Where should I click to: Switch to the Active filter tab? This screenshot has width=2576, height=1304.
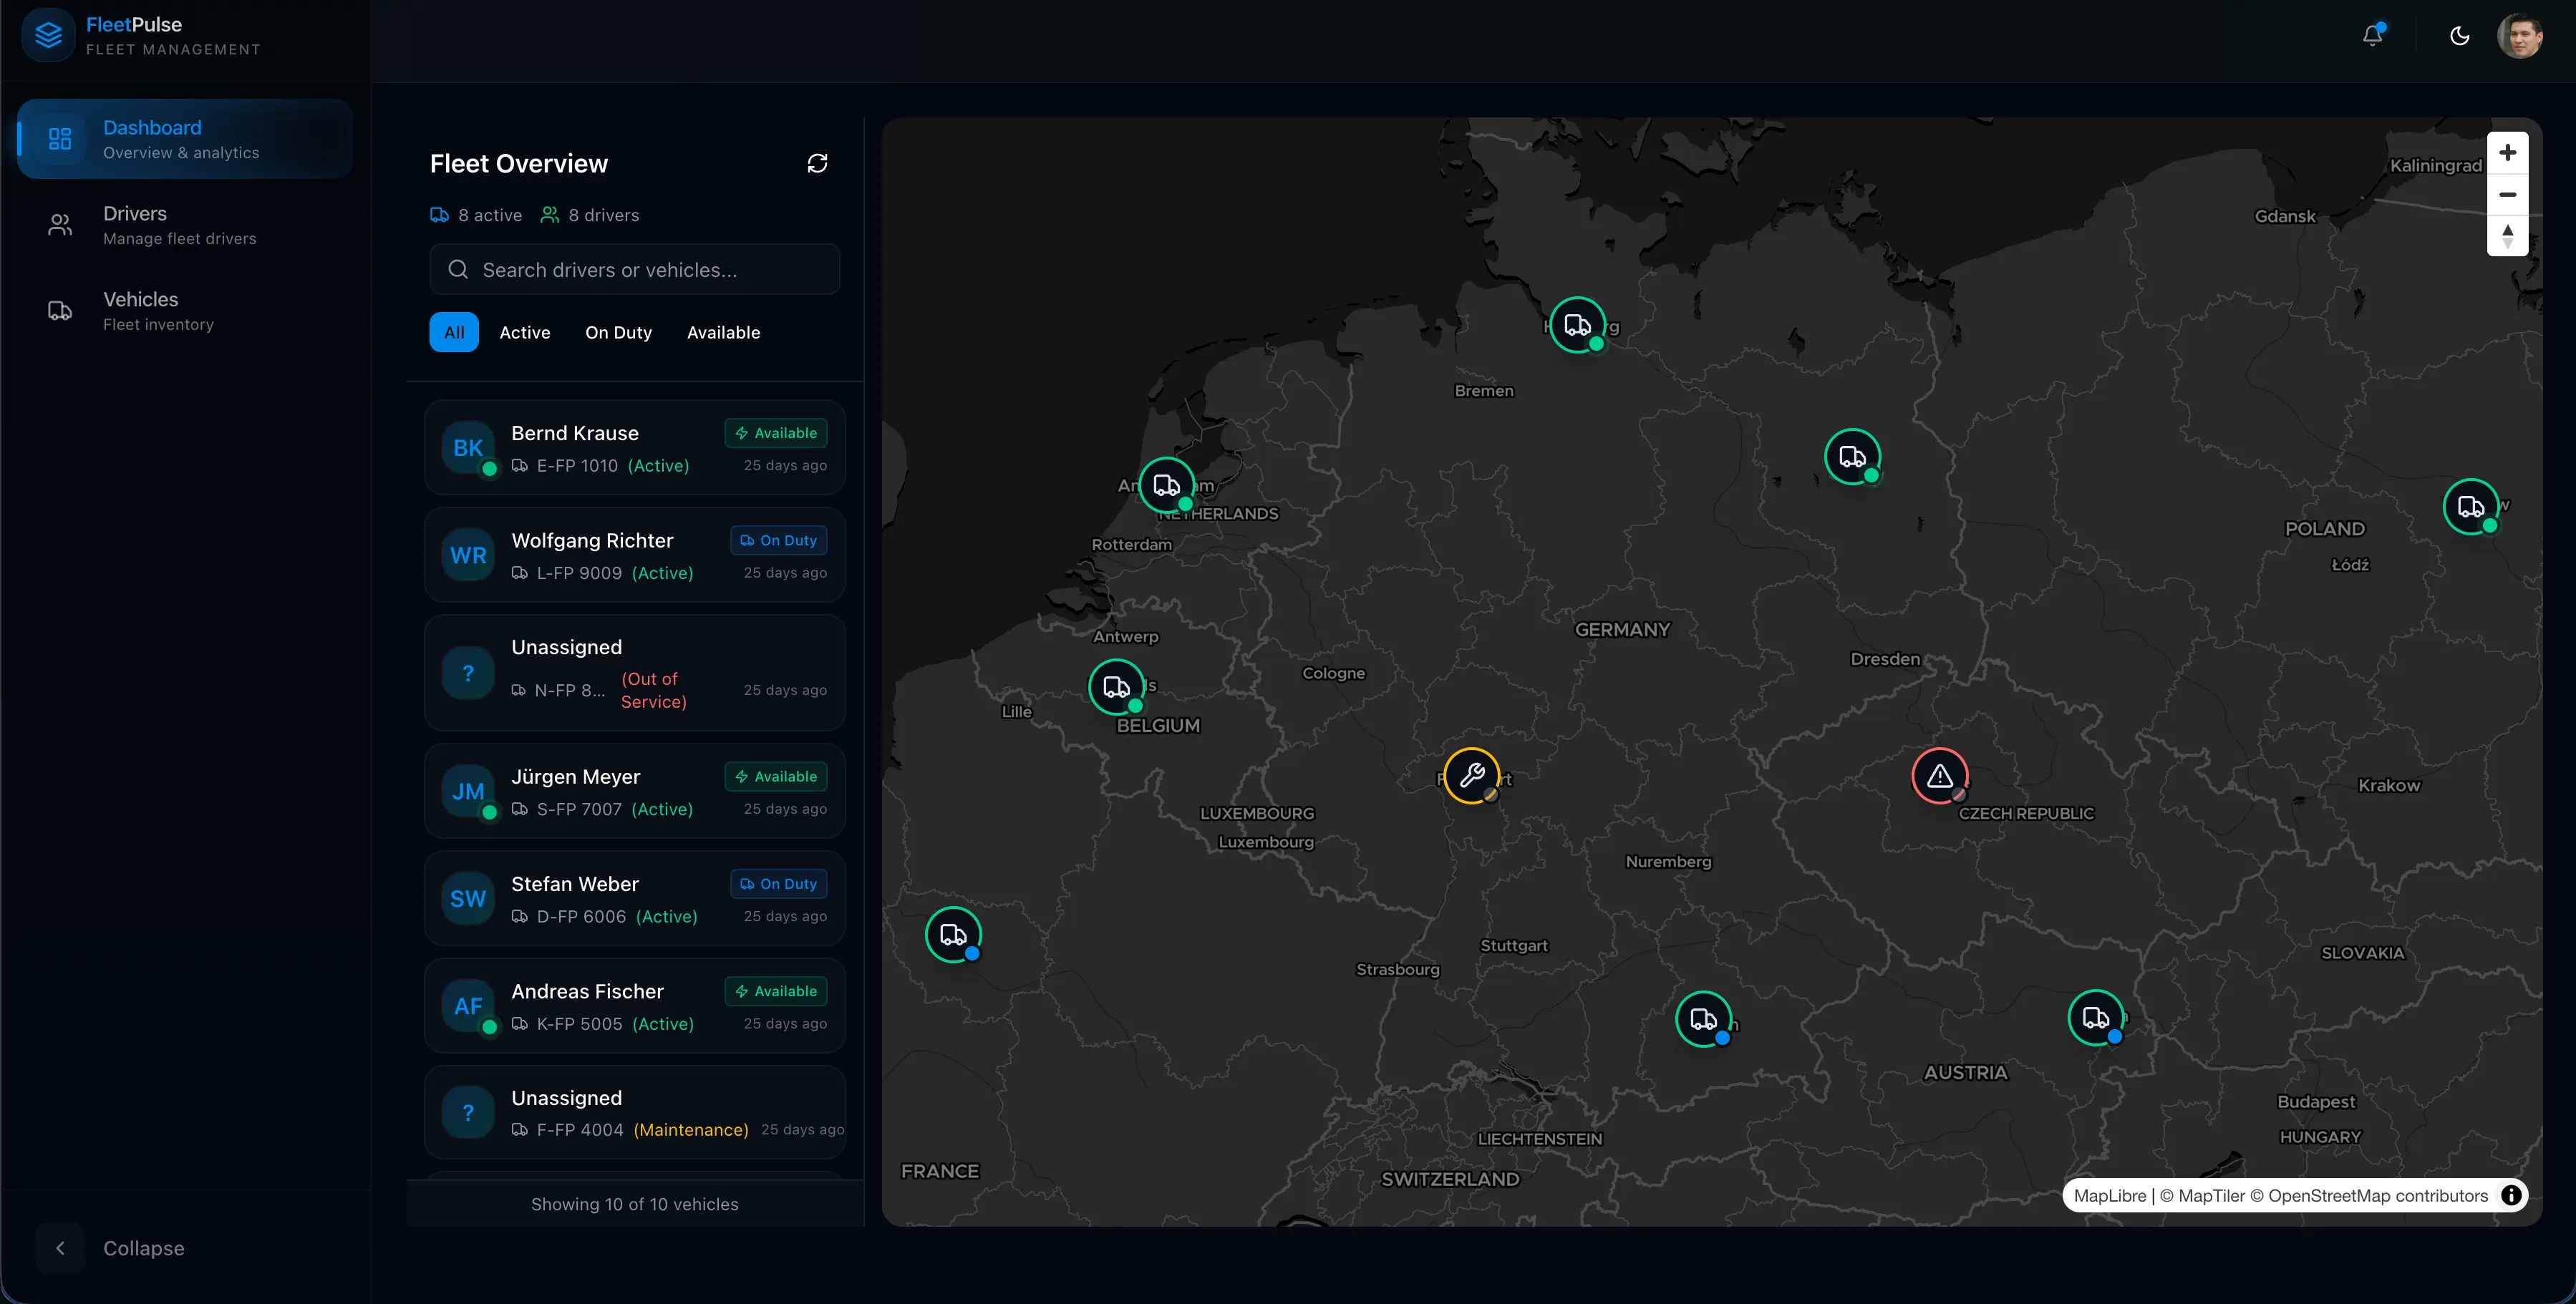click(524, 332)
